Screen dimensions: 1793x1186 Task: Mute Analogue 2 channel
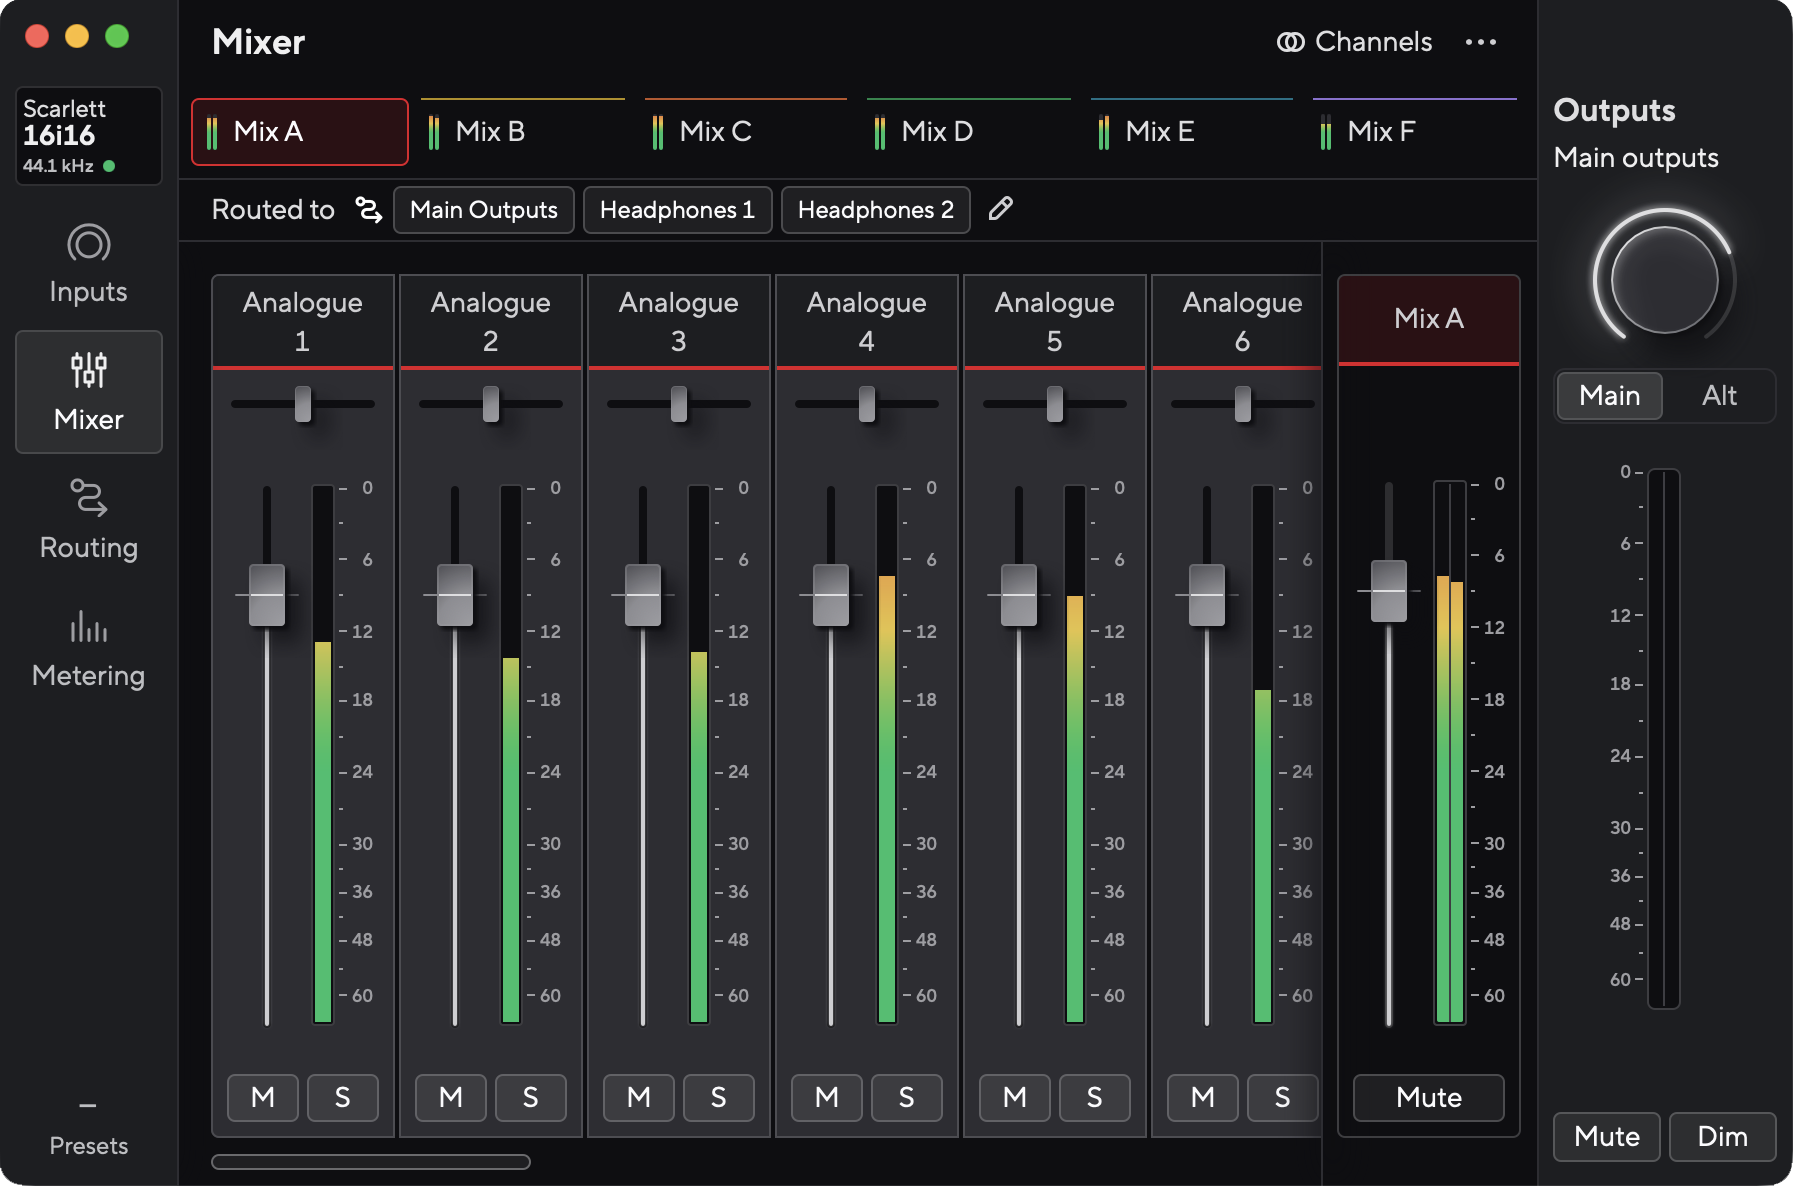click(x=451, y=1098)
